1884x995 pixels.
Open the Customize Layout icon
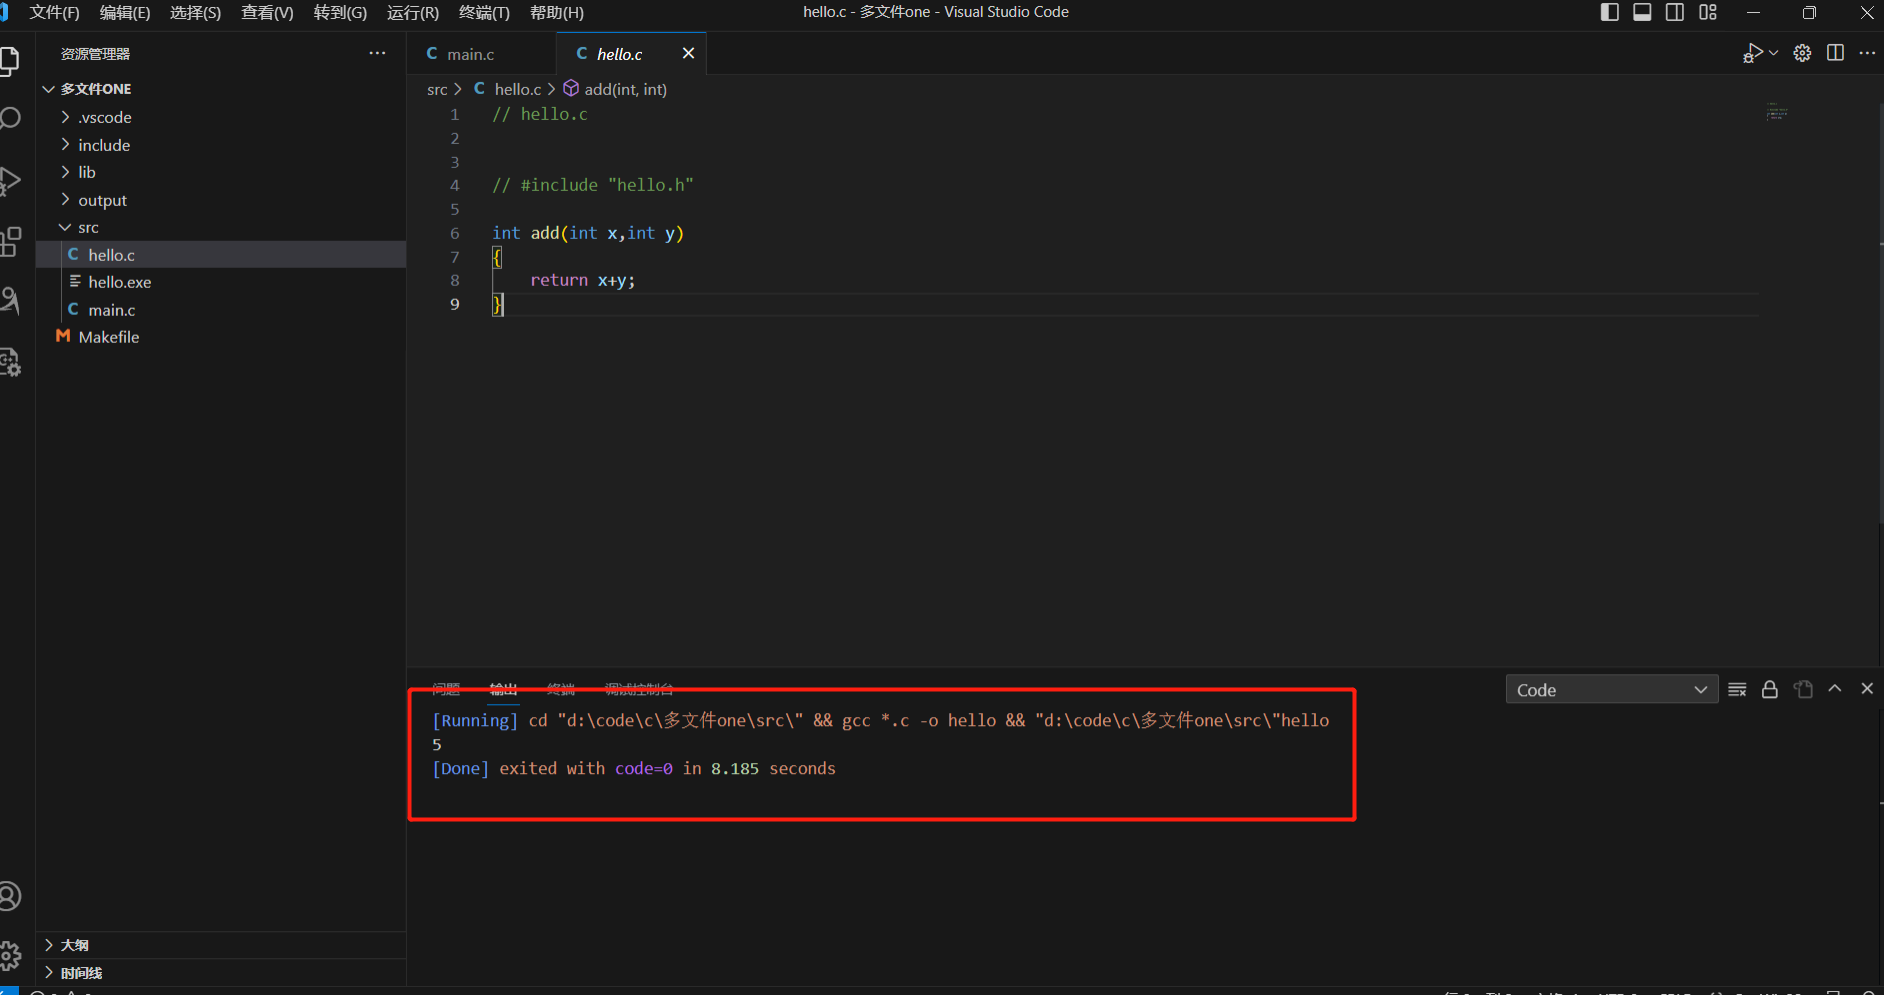coord(1708,12)
